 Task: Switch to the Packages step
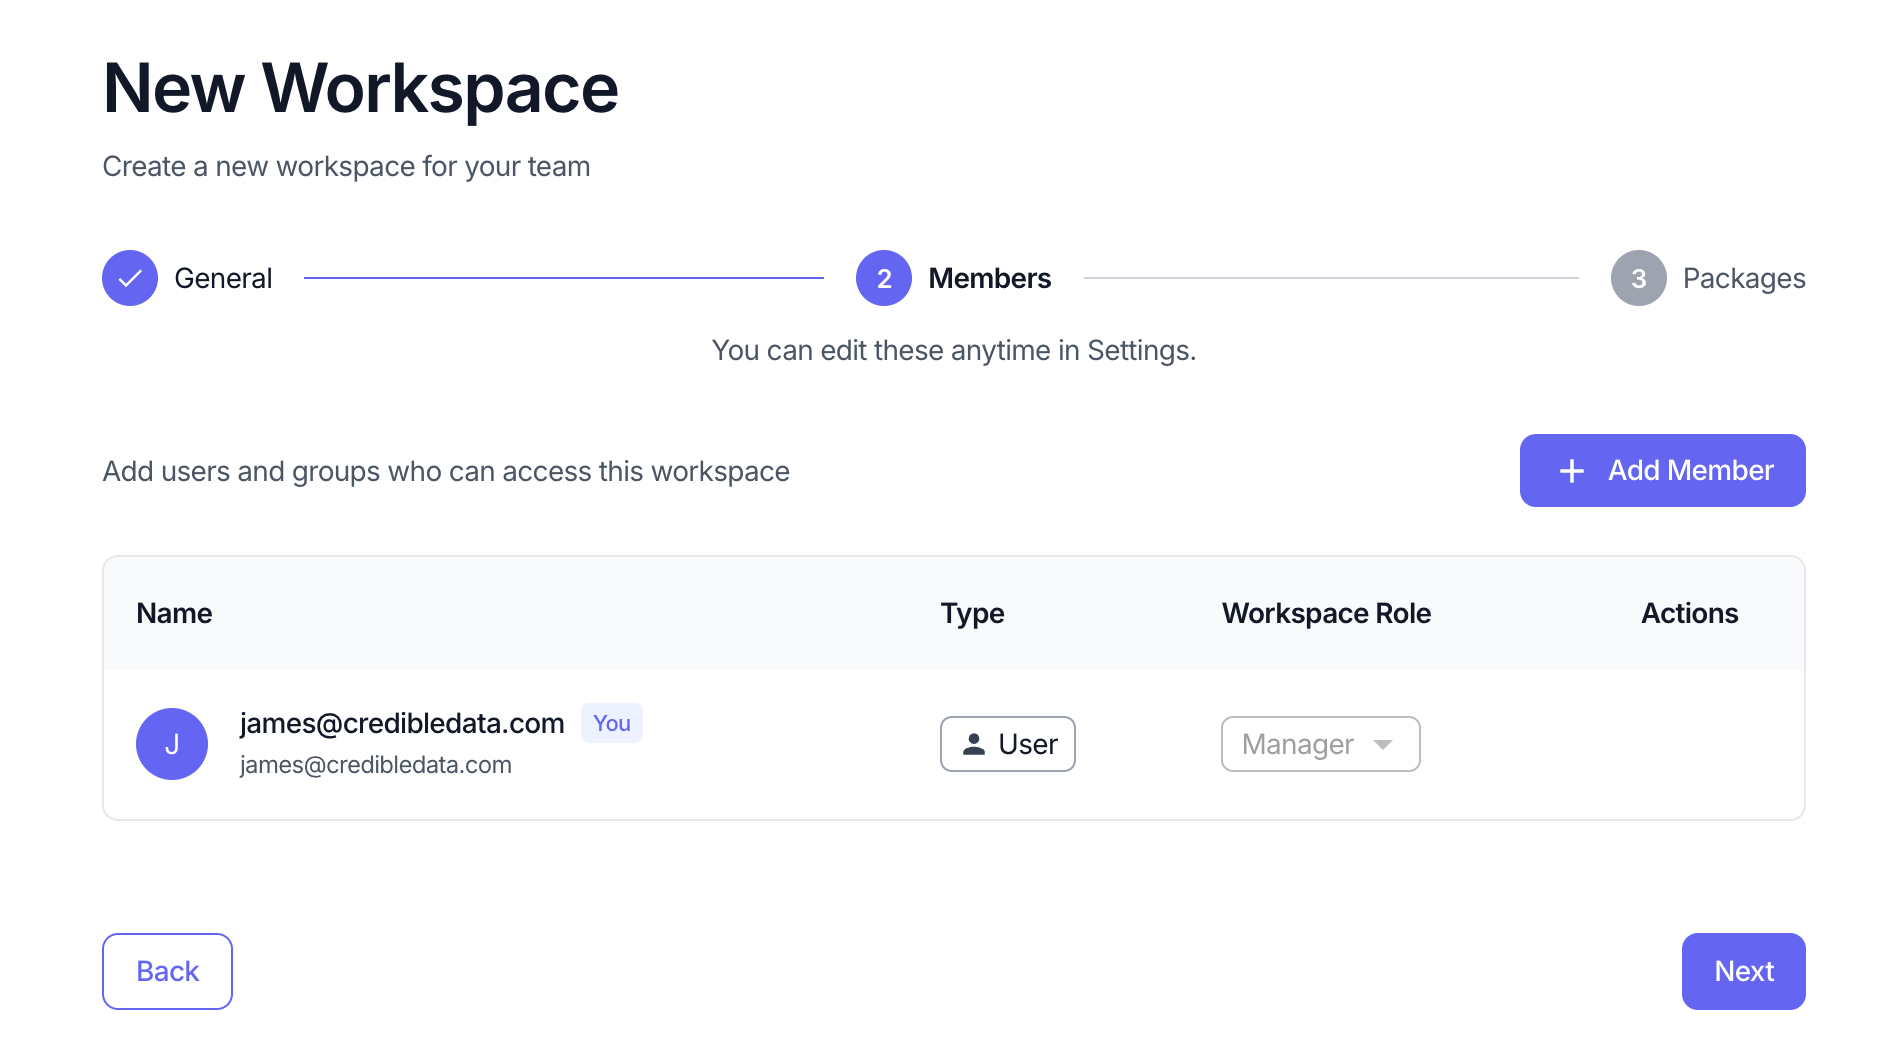tap(1744, 278)
